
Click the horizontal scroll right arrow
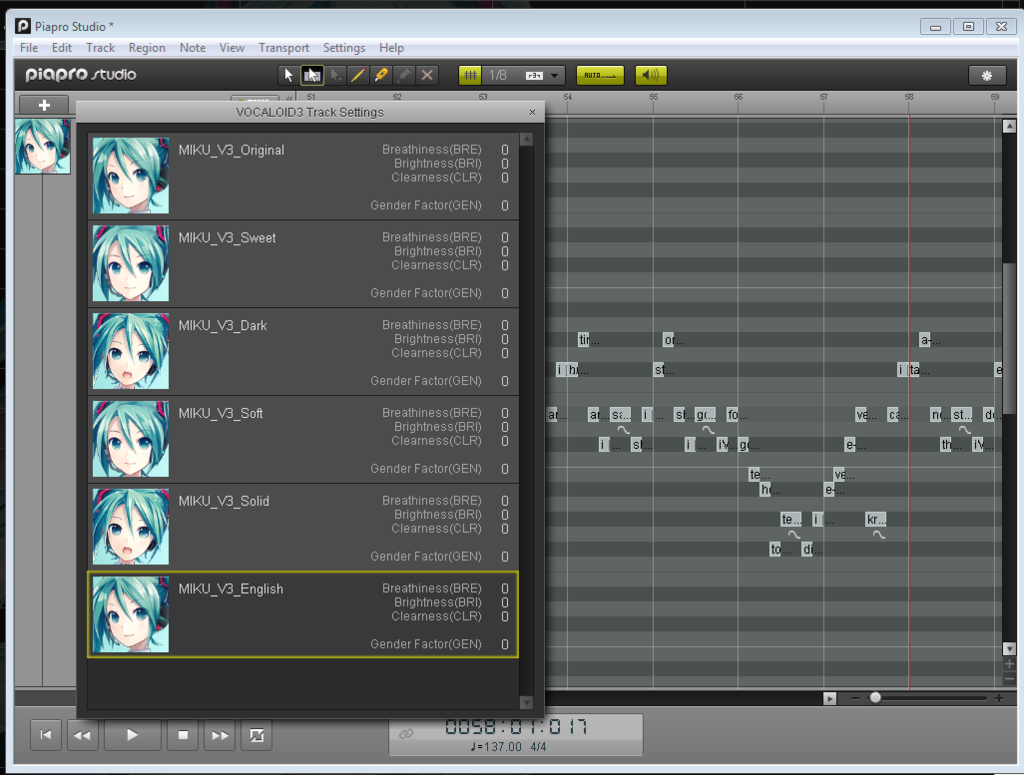829,699
